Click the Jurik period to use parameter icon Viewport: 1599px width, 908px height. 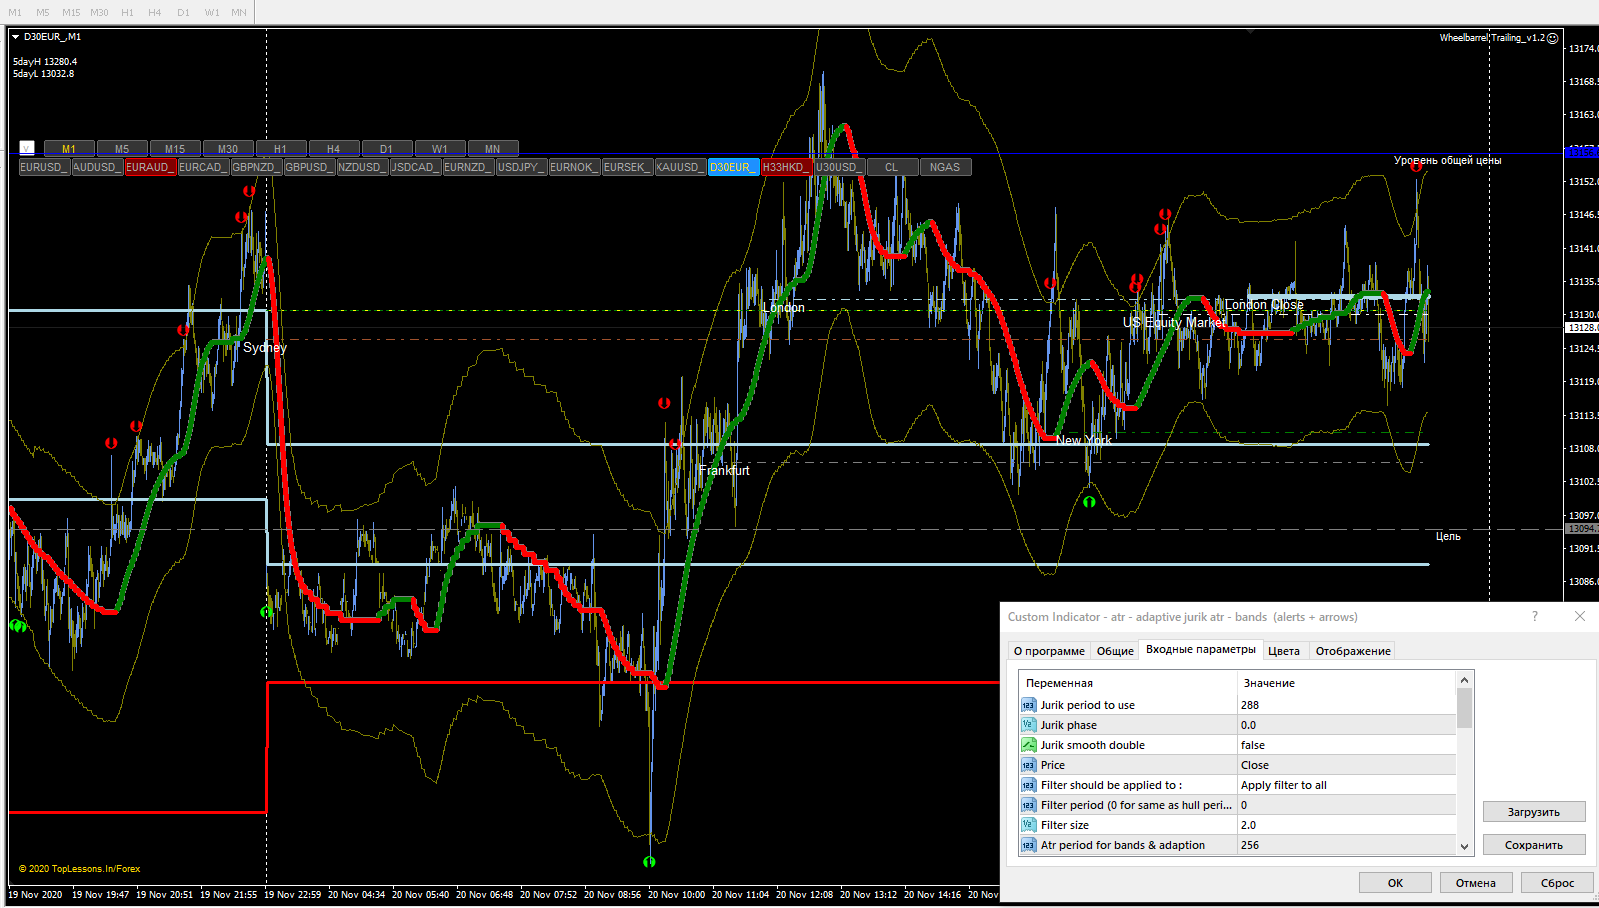click(1028, 705)
